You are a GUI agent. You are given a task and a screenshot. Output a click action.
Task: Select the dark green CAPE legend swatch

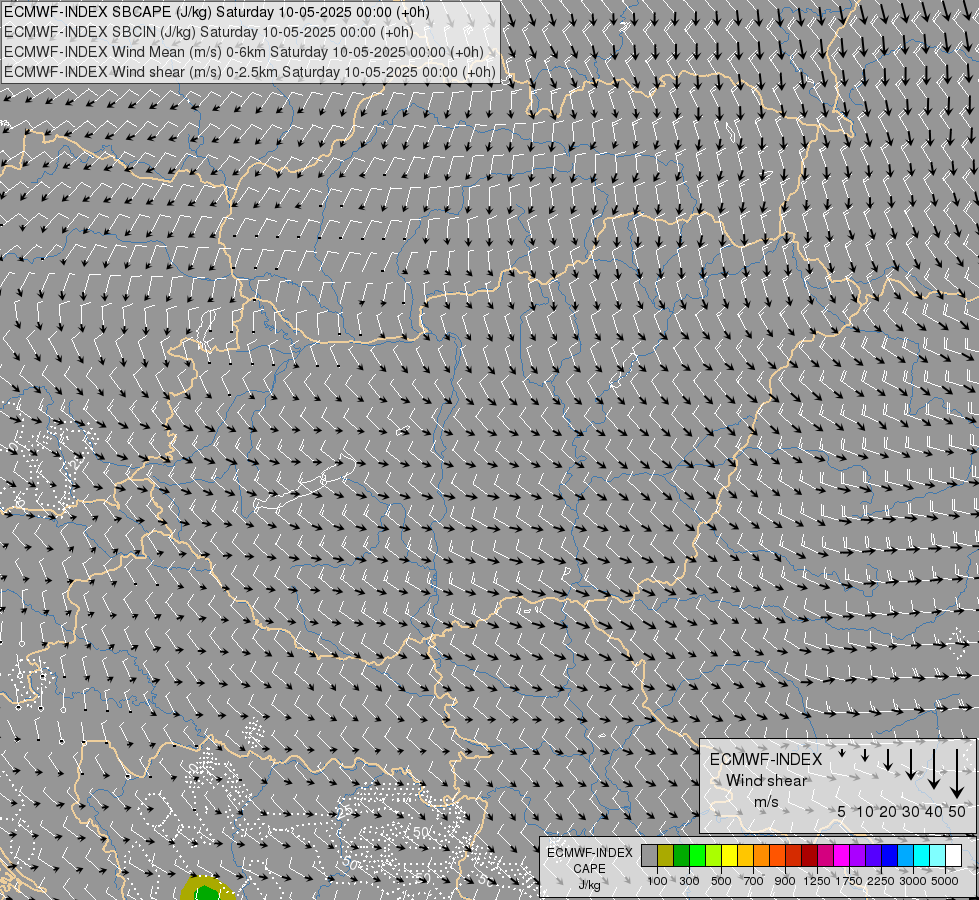[x=681, y=855]
